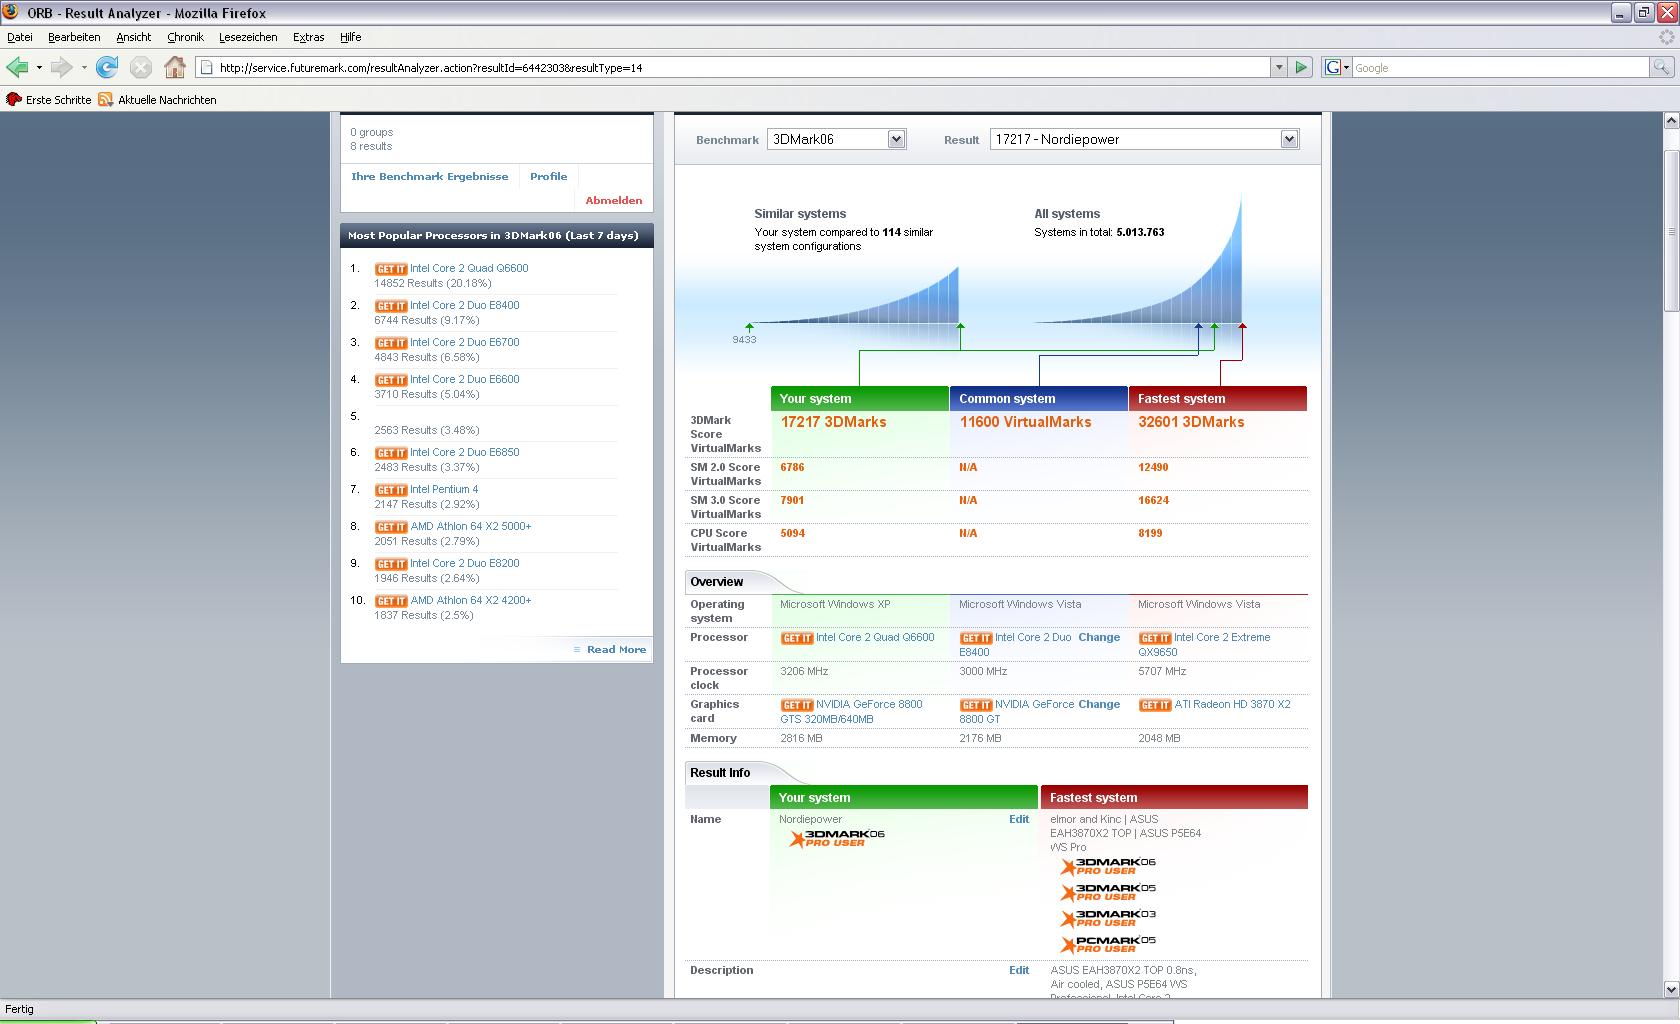Click GET IT badge next to Athlon 64 X2 5000+
Image resolution: width=1680 pixels, height=1024 pixels.
point(391,527)
